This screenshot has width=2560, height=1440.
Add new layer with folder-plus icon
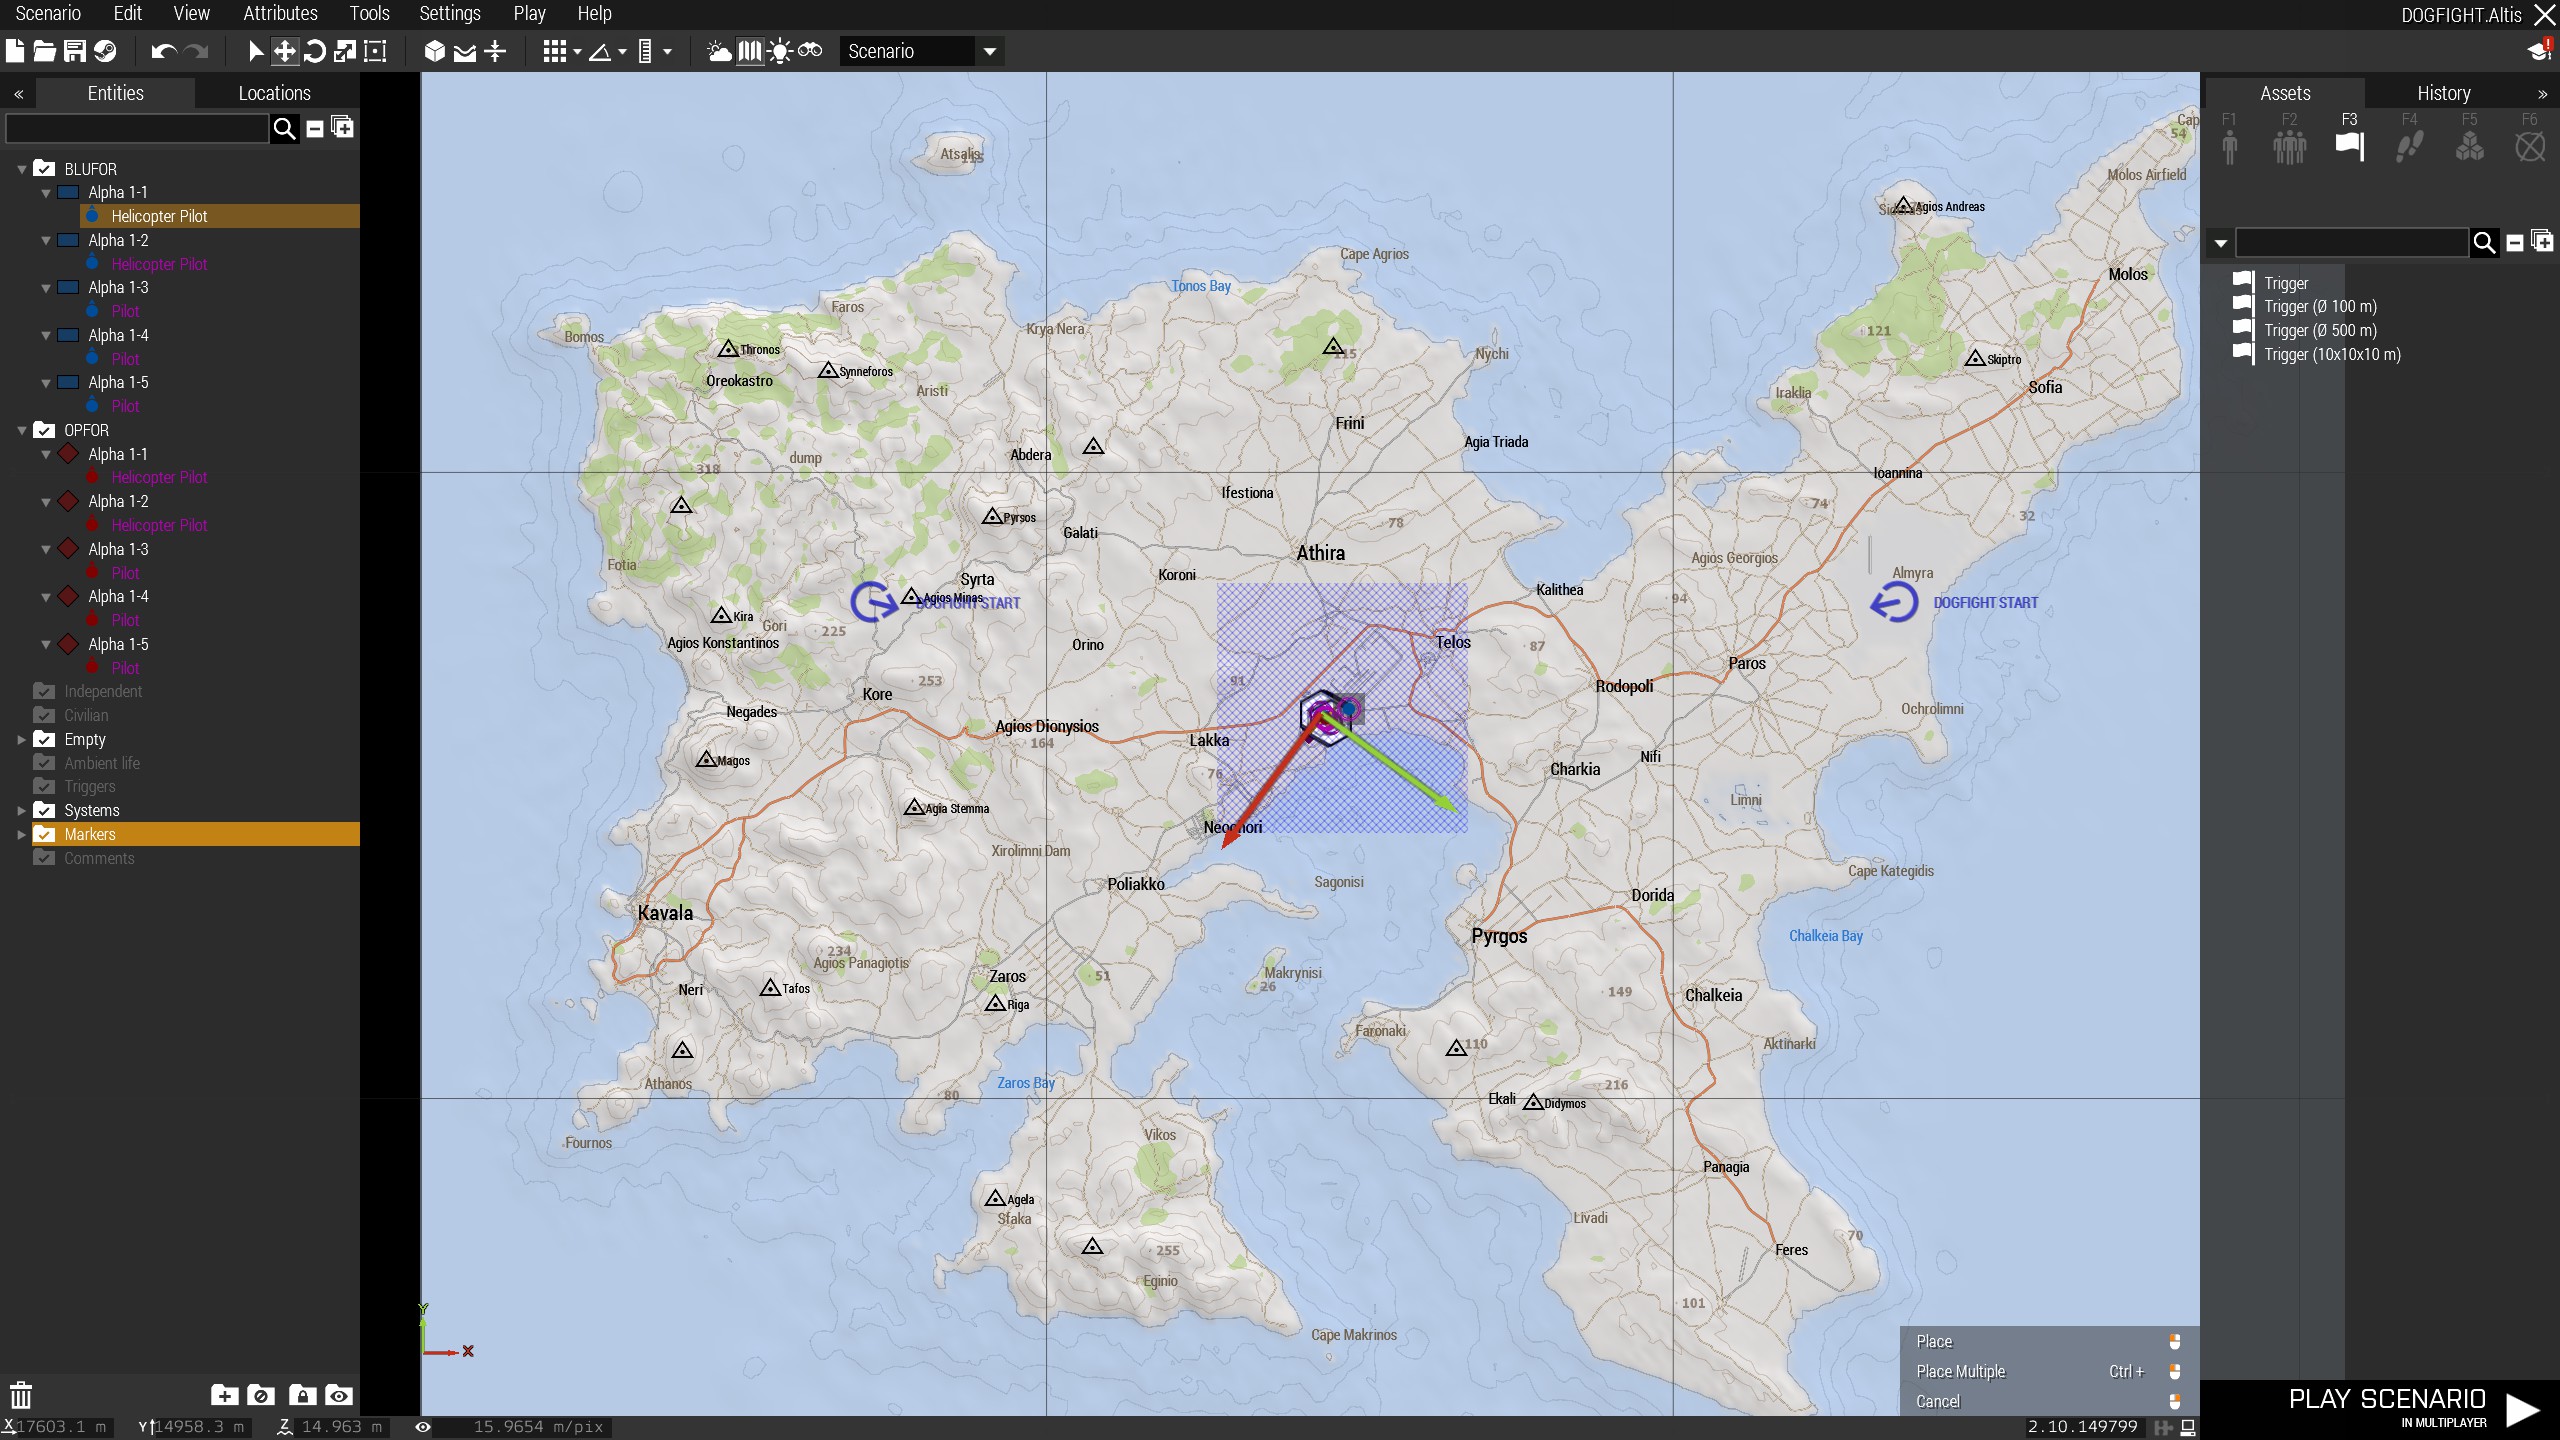click(224, 1395)
